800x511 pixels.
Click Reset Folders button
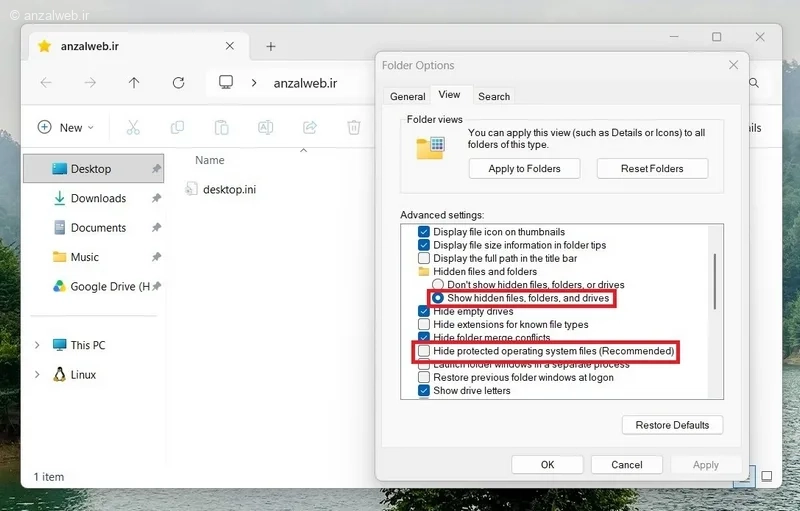(652, 168)
